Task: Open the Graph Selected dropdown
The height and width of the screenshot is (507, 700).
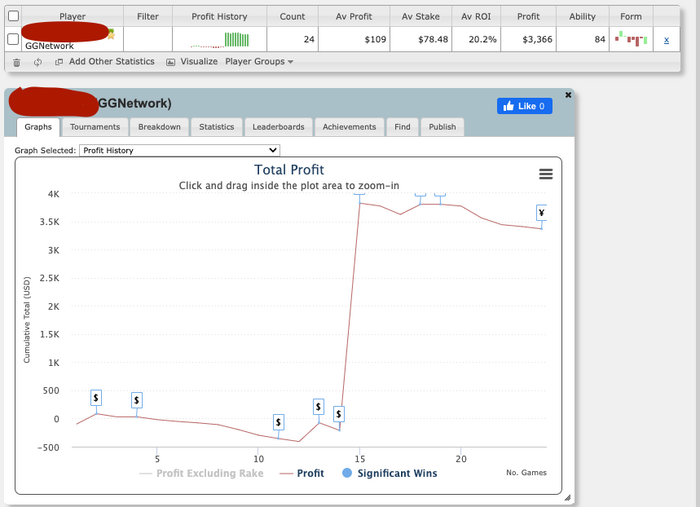Action: 179,150
